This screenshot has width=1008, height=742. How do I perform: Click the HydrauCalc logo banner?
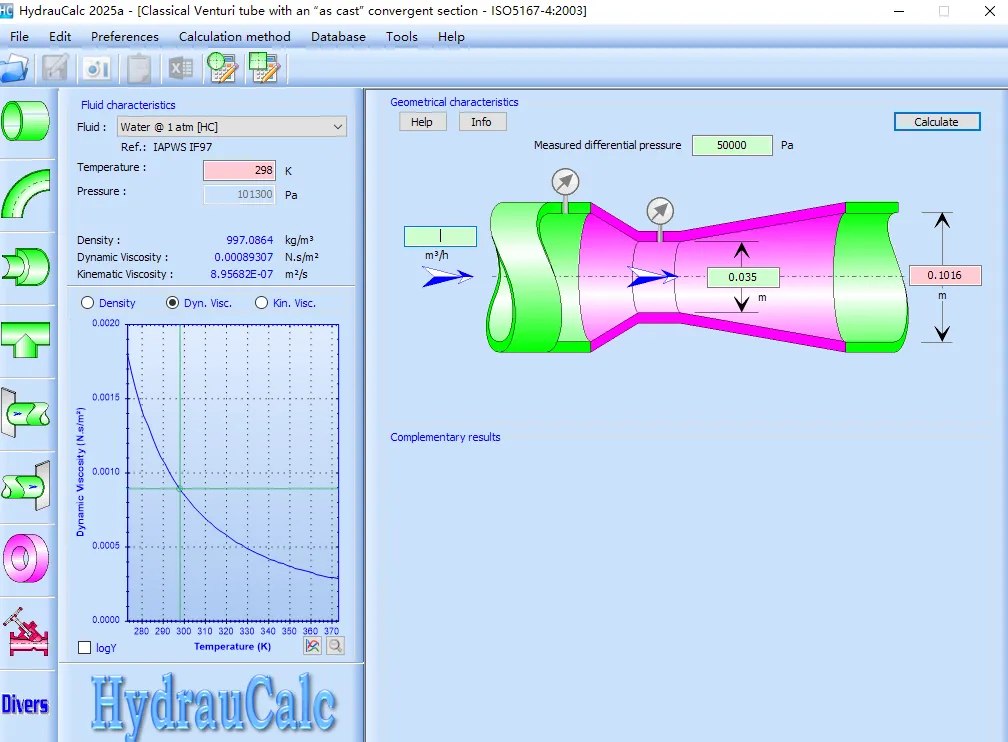tap(213, 705)
